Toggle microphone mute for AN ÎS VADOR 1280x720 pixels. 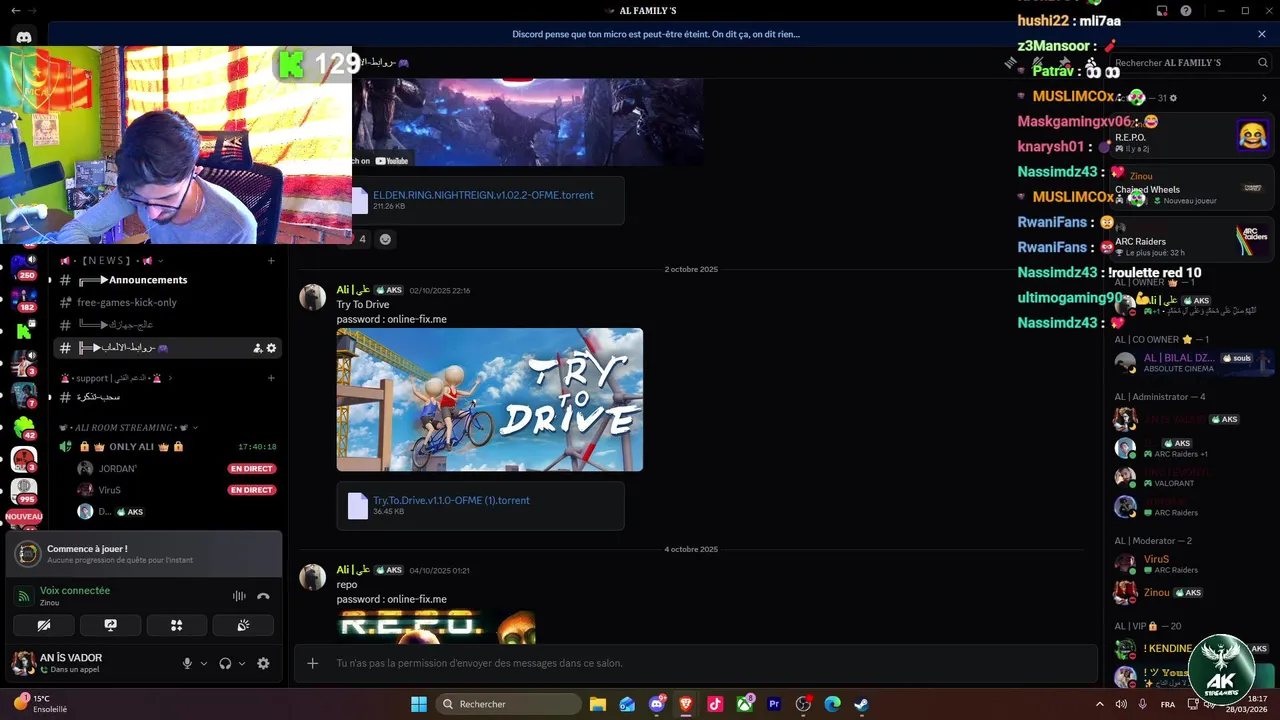pos(187,663)
